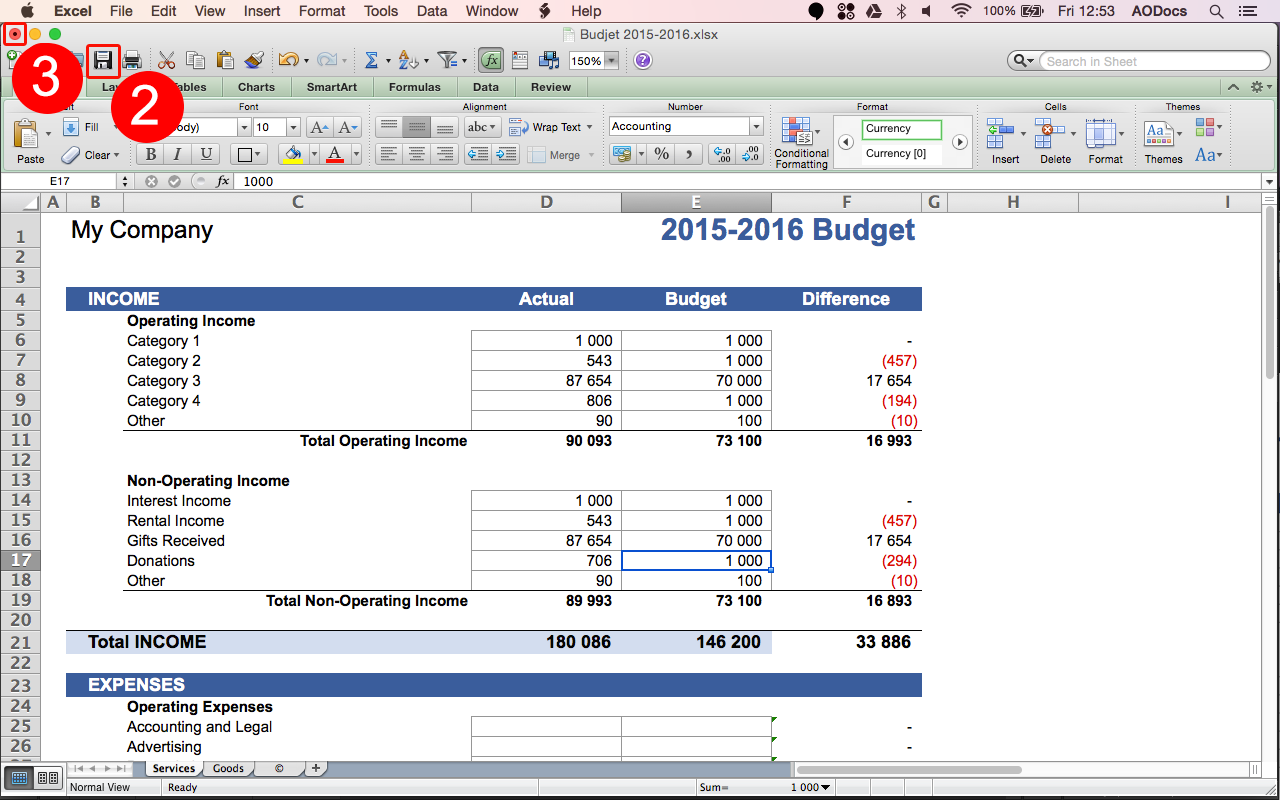
Task: Increase font size with A-up icon
Action: click(x=319, y=127)
